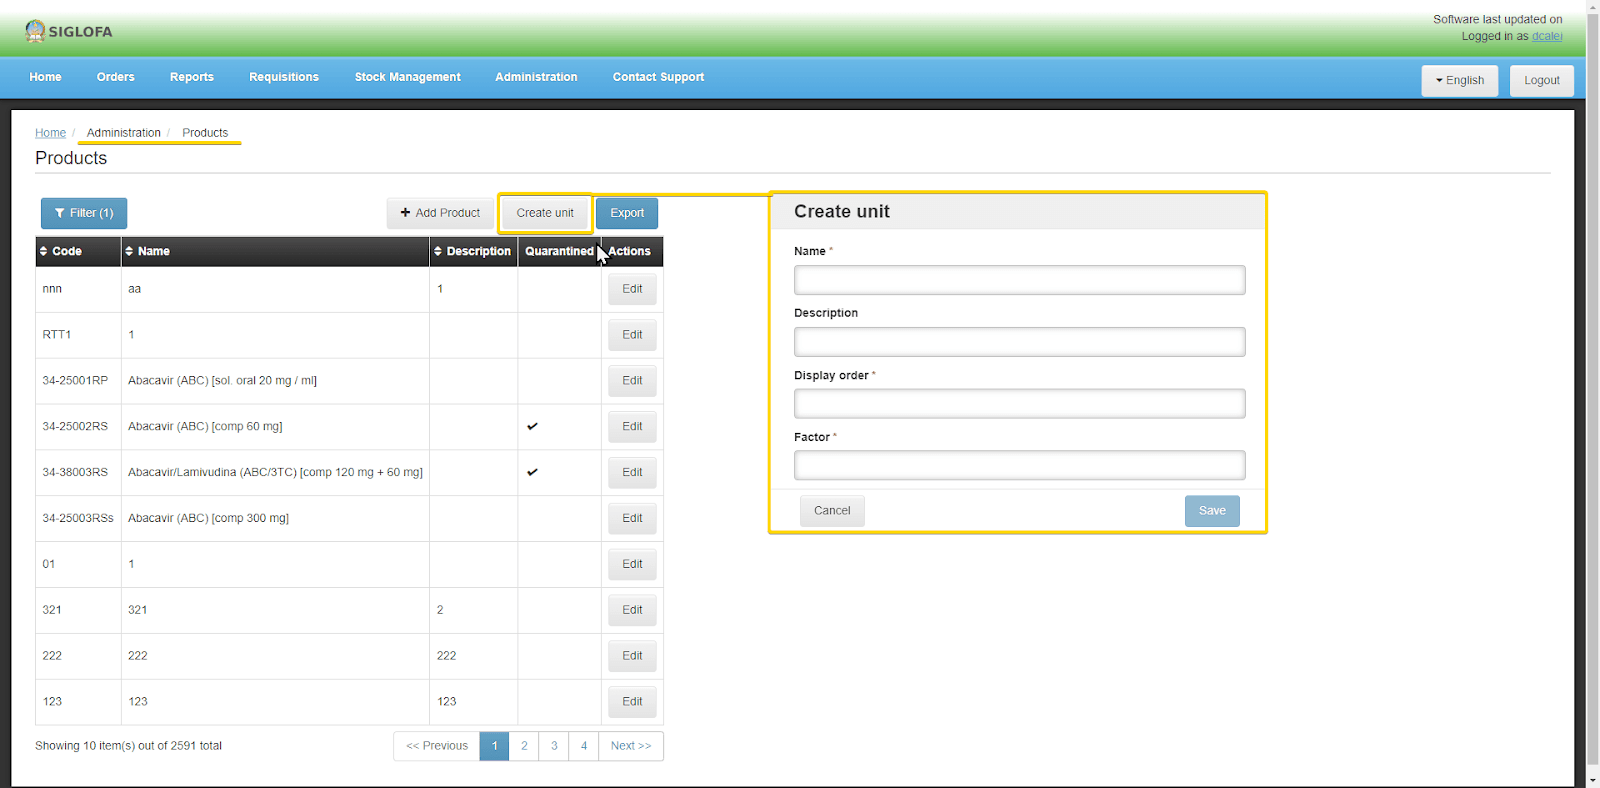Open the Reports menu

click(192, 77)
